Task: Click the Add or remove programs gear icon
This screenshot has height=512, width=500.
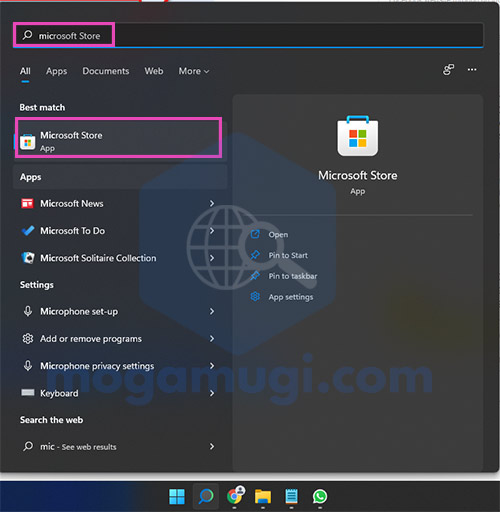Action: [x=28, y=338]
